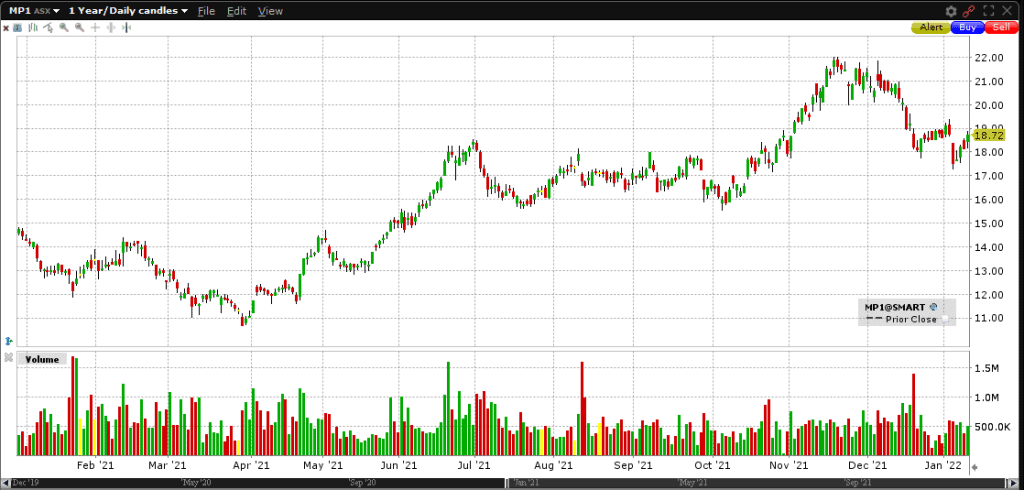Open the View menu
The height and width of the screenshot is (490, 1024).
270,11
